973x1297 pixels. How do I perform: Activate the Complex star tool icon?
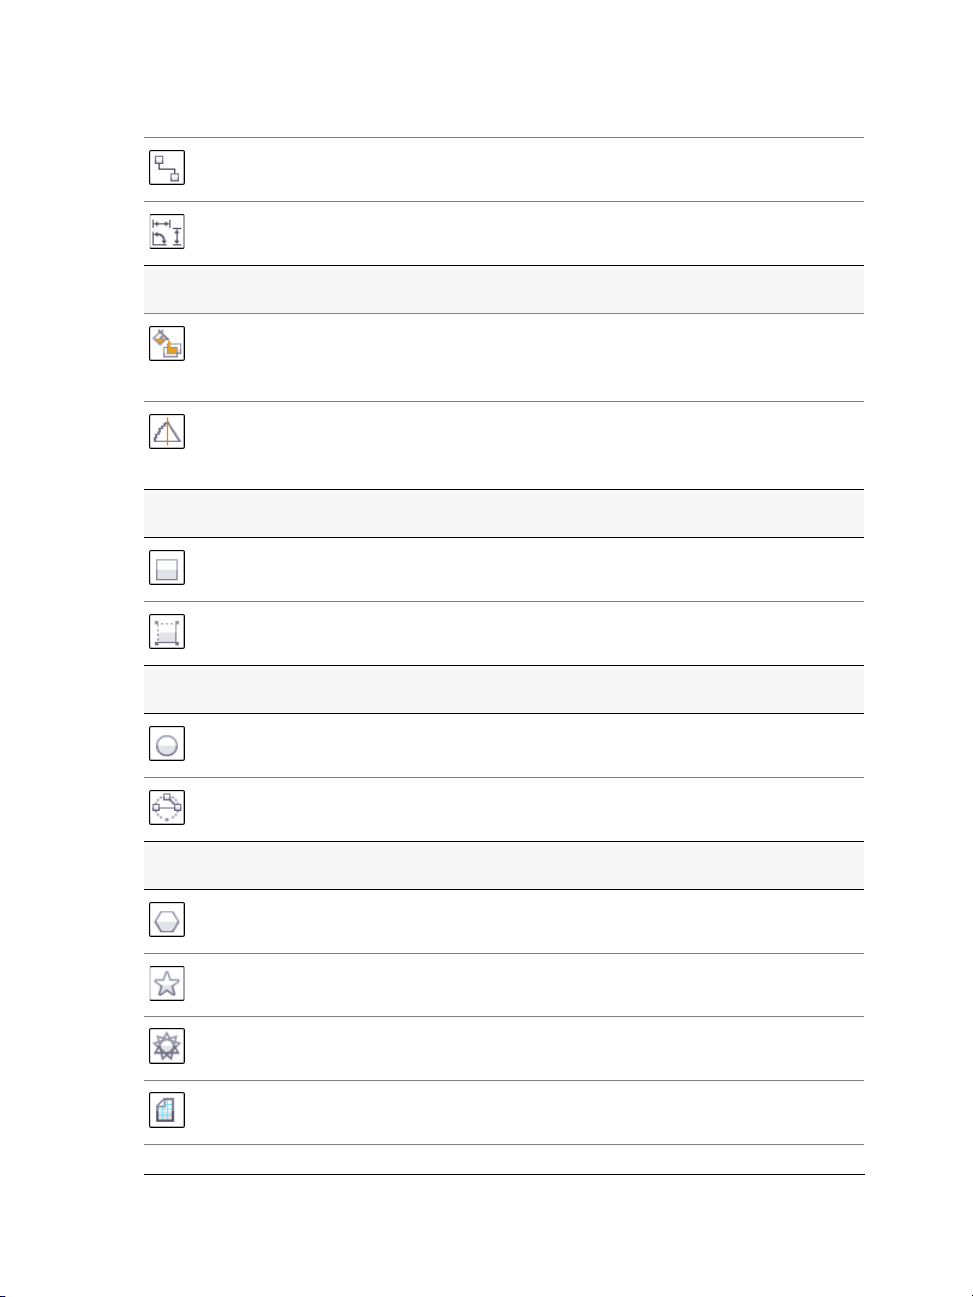(167, 1047)
